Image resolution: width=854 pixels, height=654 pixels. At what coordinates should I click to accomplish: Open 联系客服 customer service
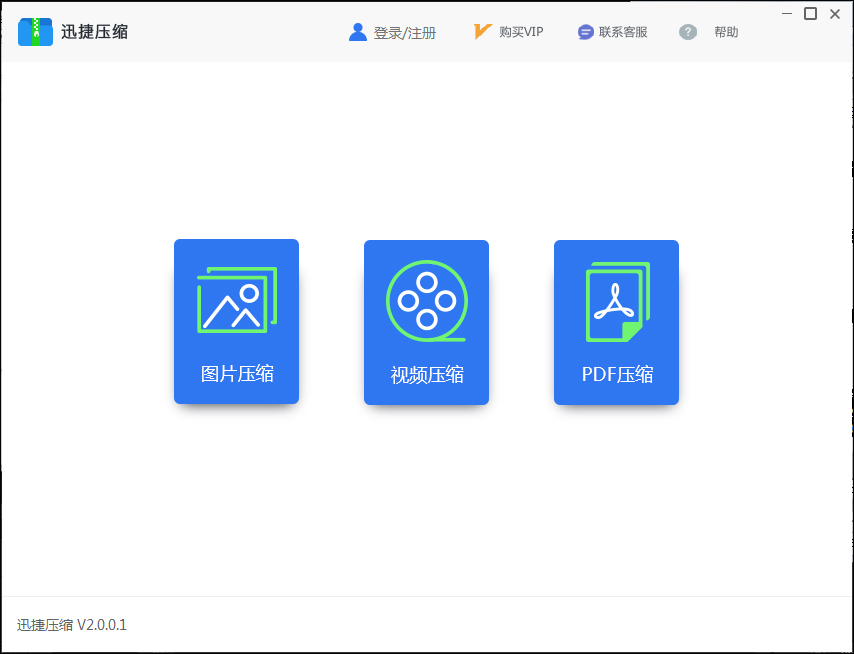623,32
